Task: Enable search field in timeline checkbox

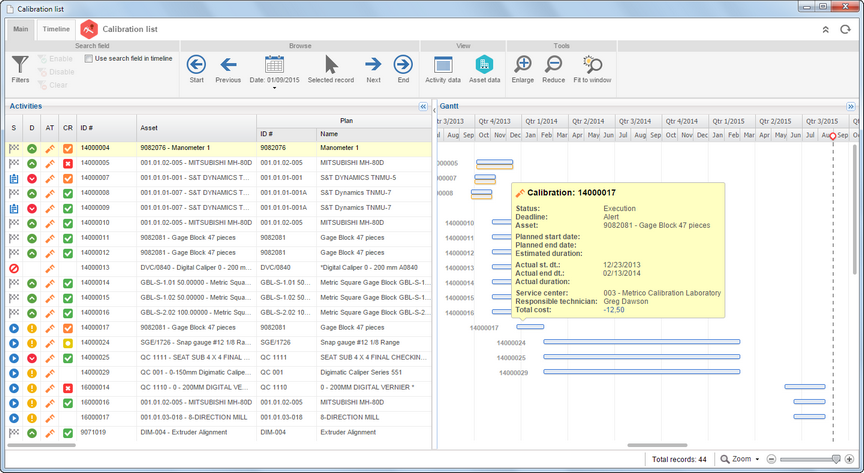Action: point(88,58)
